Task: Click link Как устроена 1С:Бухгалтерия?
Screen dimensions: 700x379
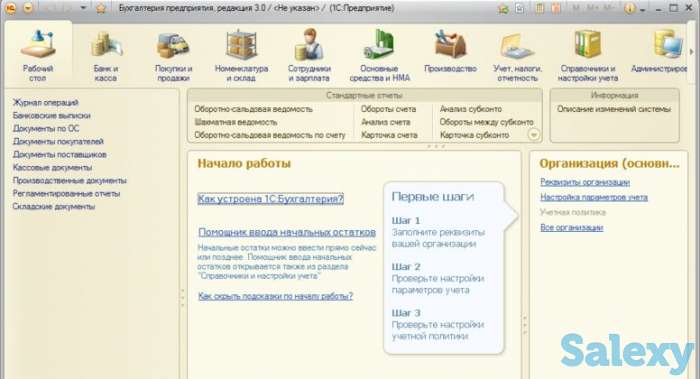Action: pos(271,199)
